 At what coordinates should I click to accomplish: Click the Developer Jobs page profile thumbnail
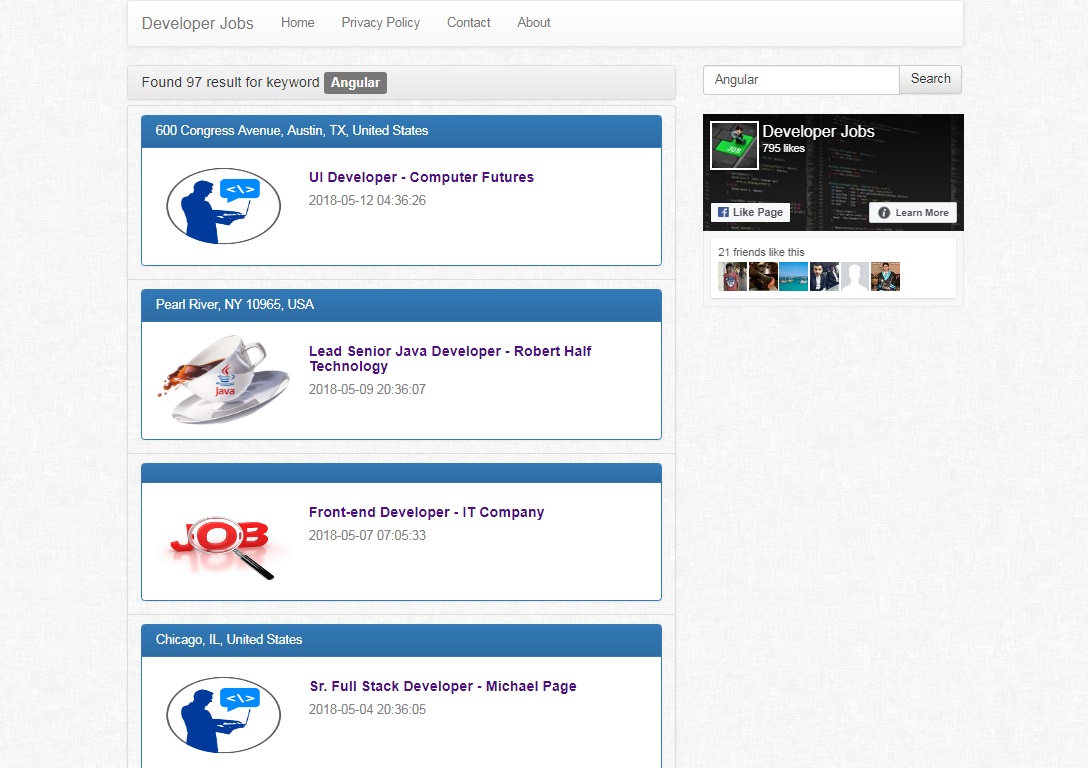coord(734,146)
